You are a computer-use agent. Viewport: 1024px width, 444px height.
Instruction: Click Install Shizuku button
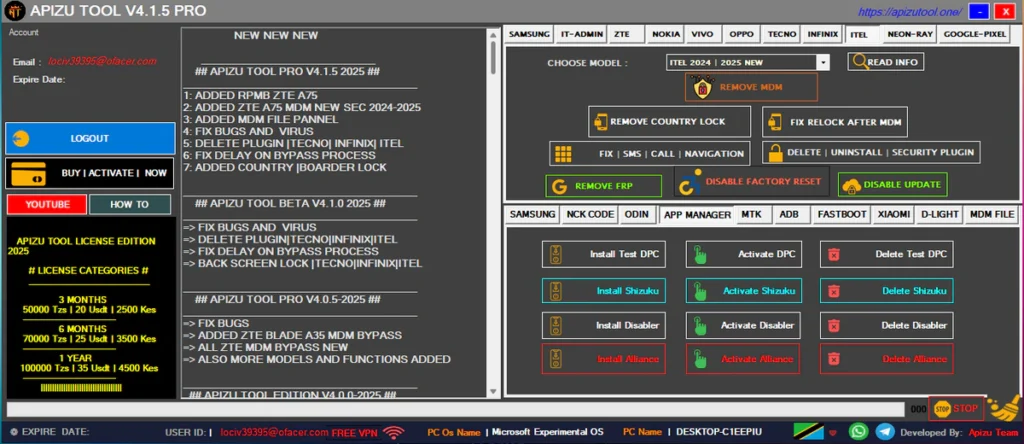pos(604,291)
